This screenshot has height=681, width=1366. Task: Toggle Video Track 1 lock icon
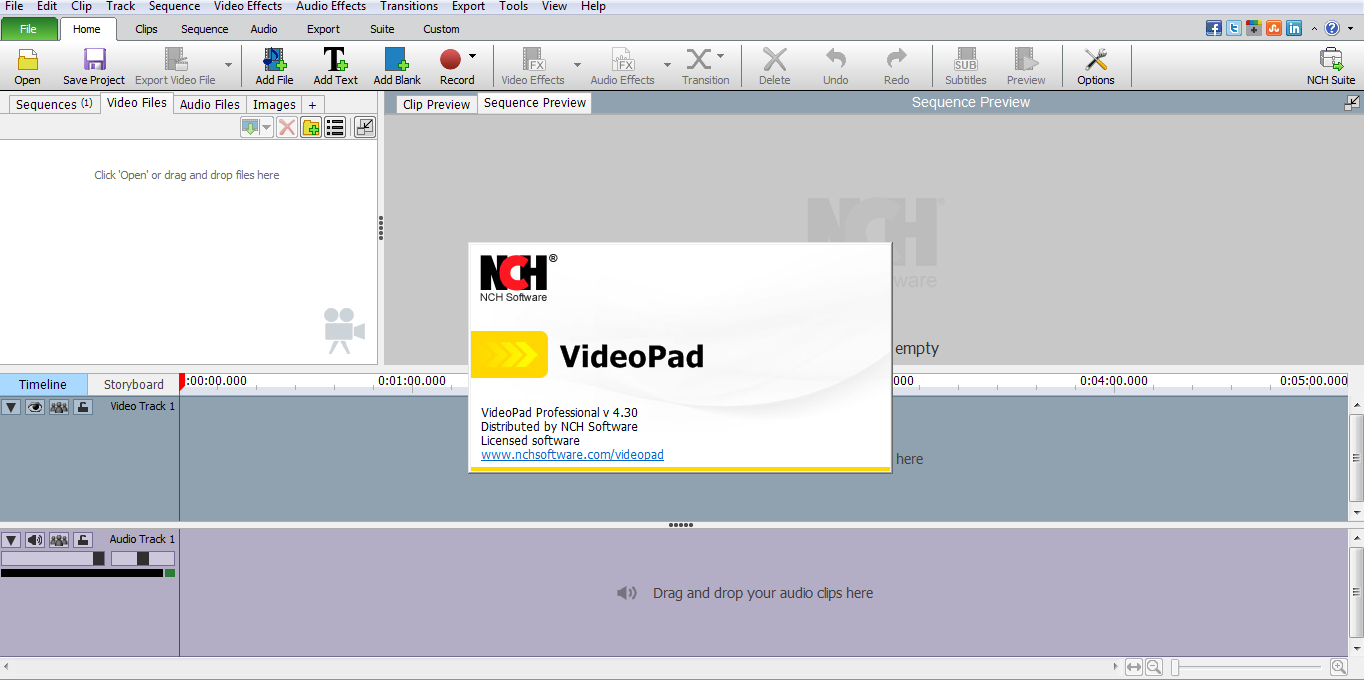83,407
